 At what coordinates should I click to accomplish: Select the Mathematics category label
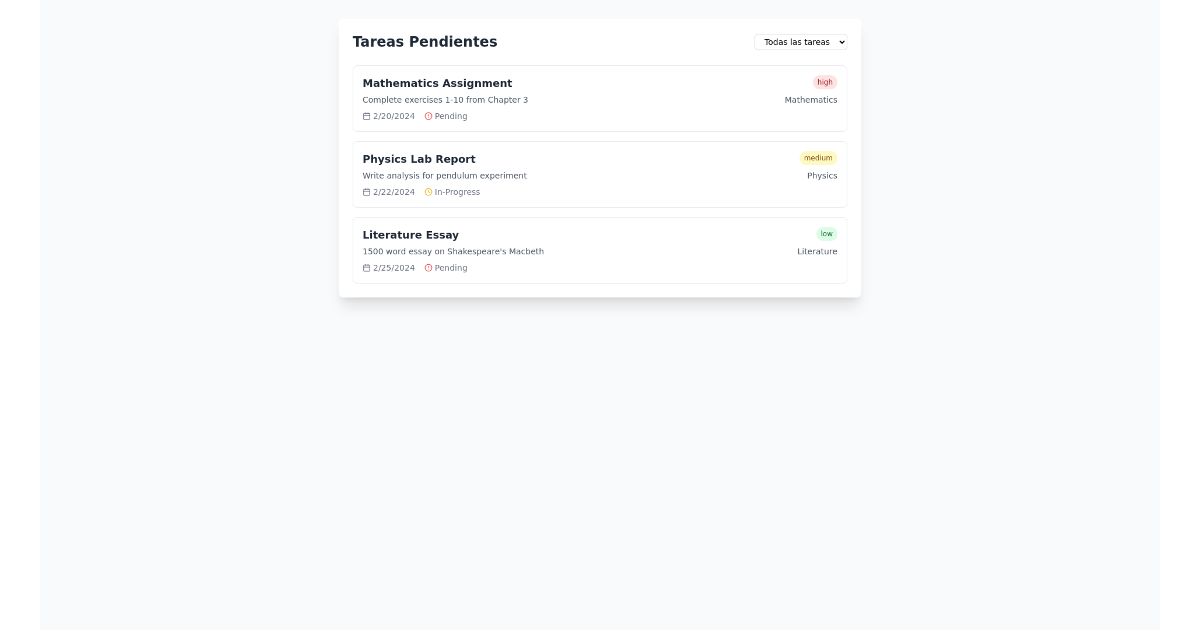click(x=811, y=100)
